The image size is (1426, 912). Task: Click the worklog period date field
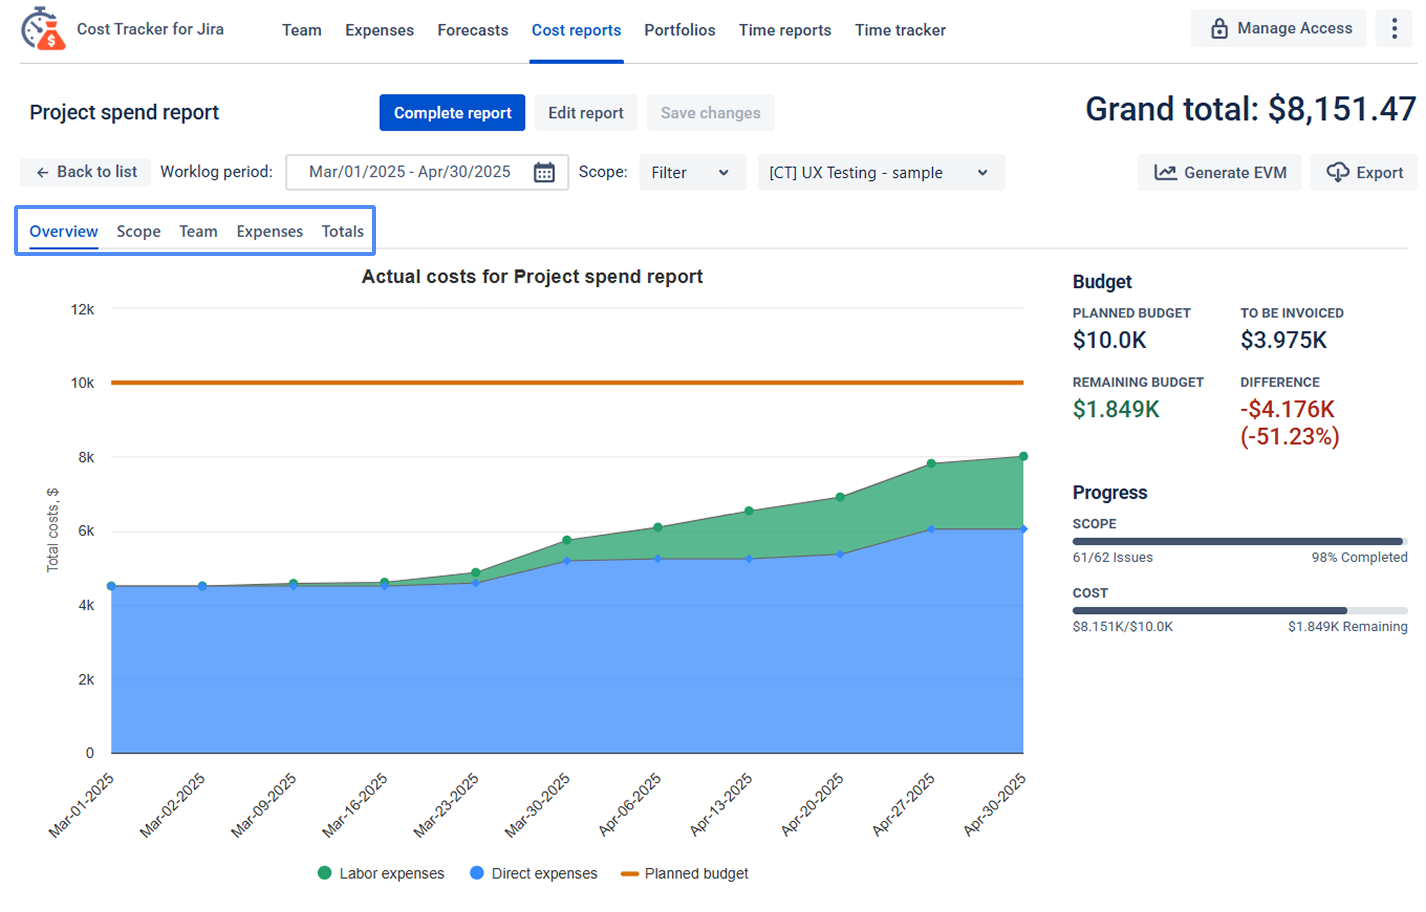410,172
